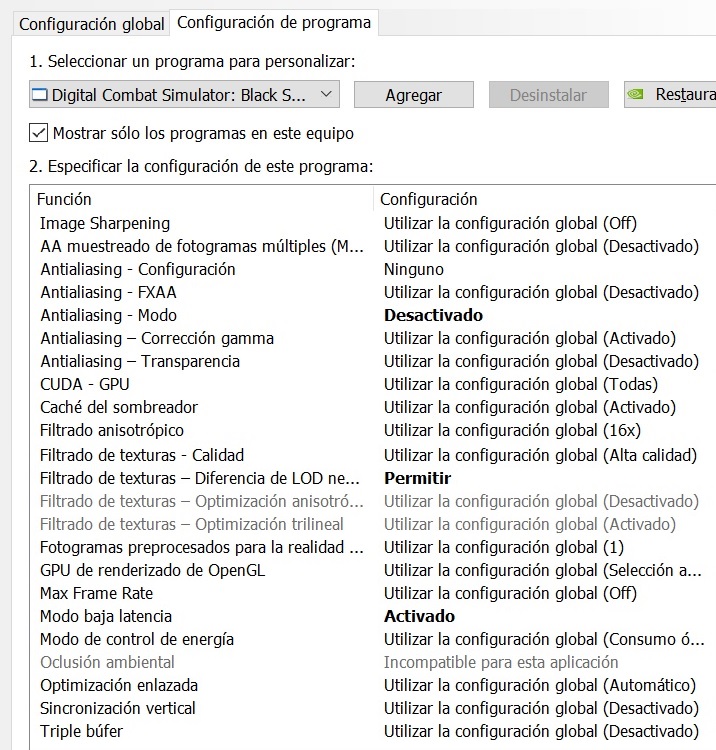Screen dimensions: 716x750
Task: Click the Configuración column header
Action: click(x=545, y=199)
